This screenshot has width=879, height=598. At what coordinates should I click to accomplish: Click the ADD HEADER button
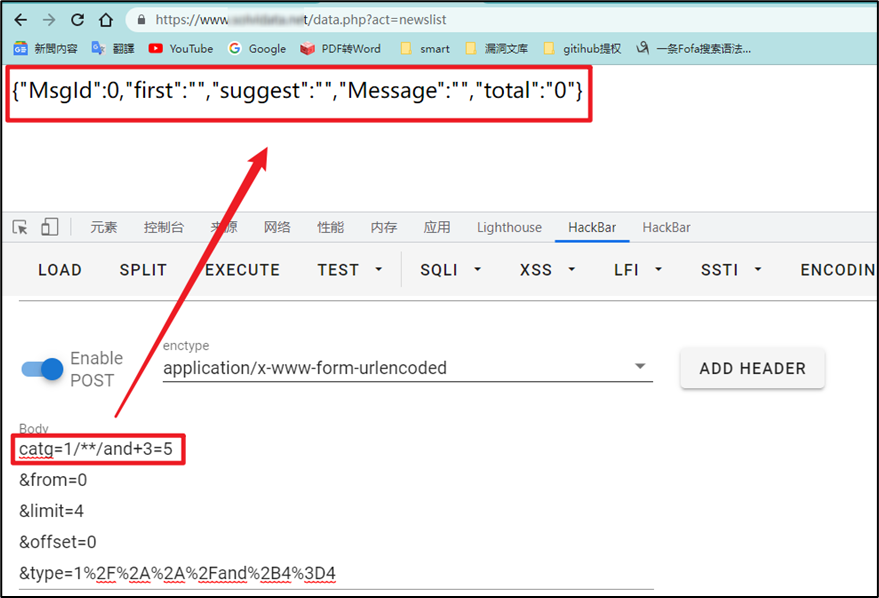[x=752, y=368]
